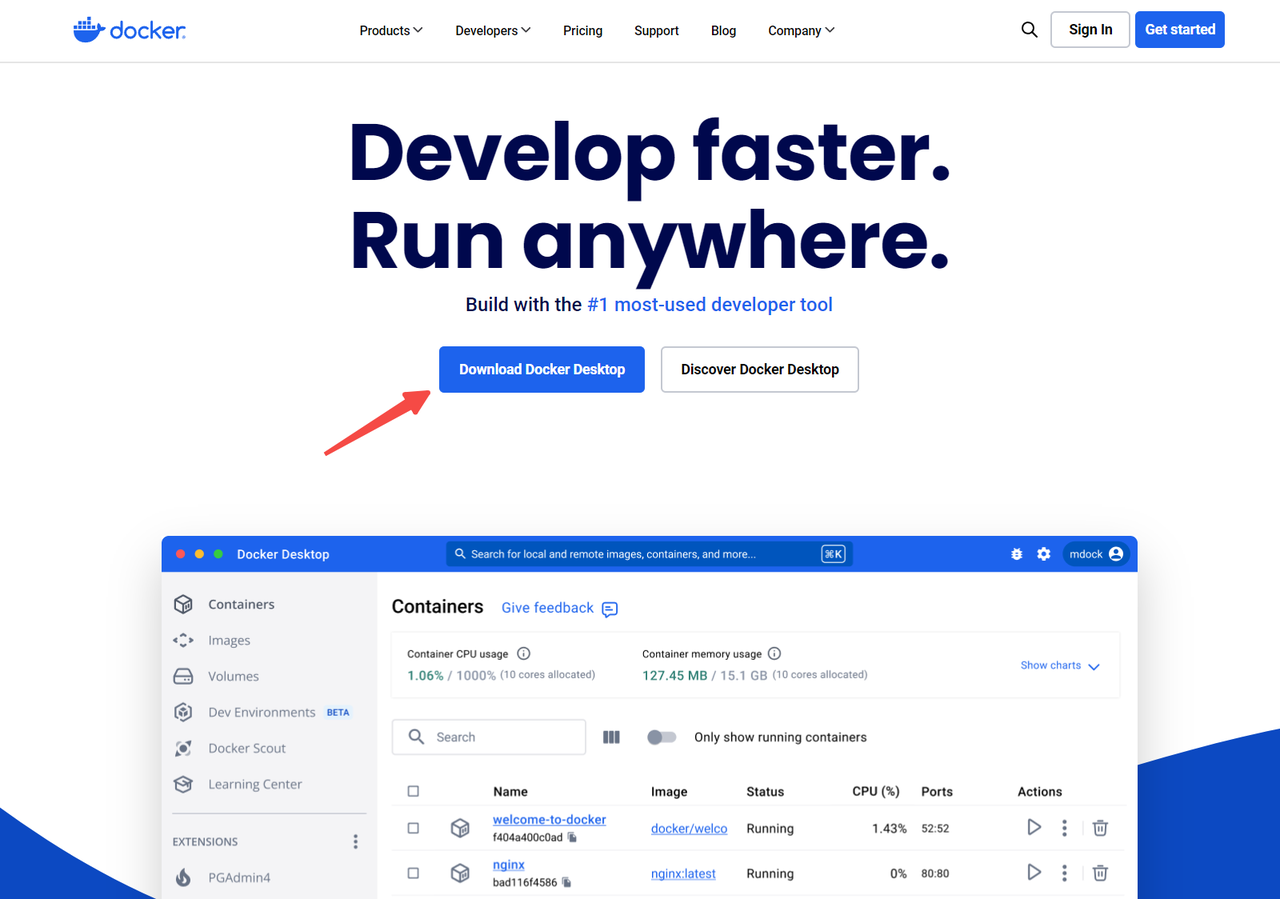Expand Show charts chevron

tap(1093, 666)
